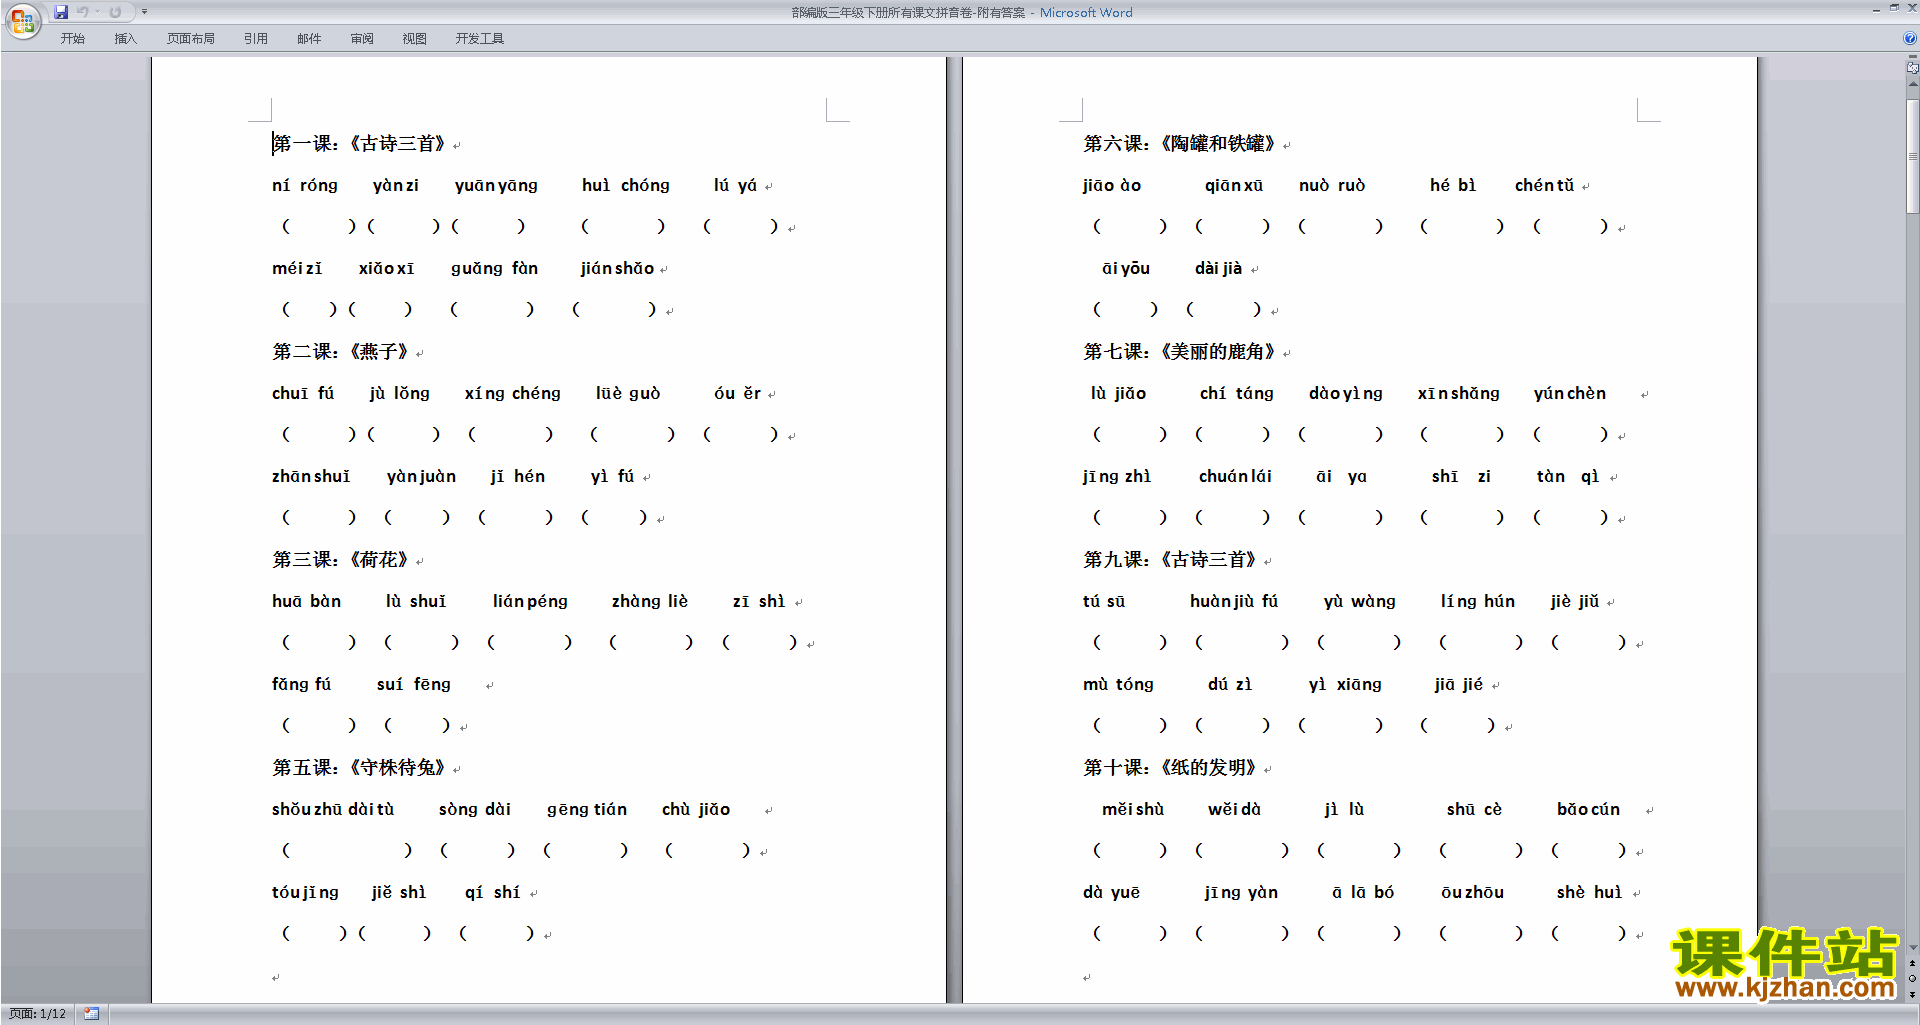Open Word Help with the question mark icon
The image size is (1920, 1025).
tap(1910, 38)
